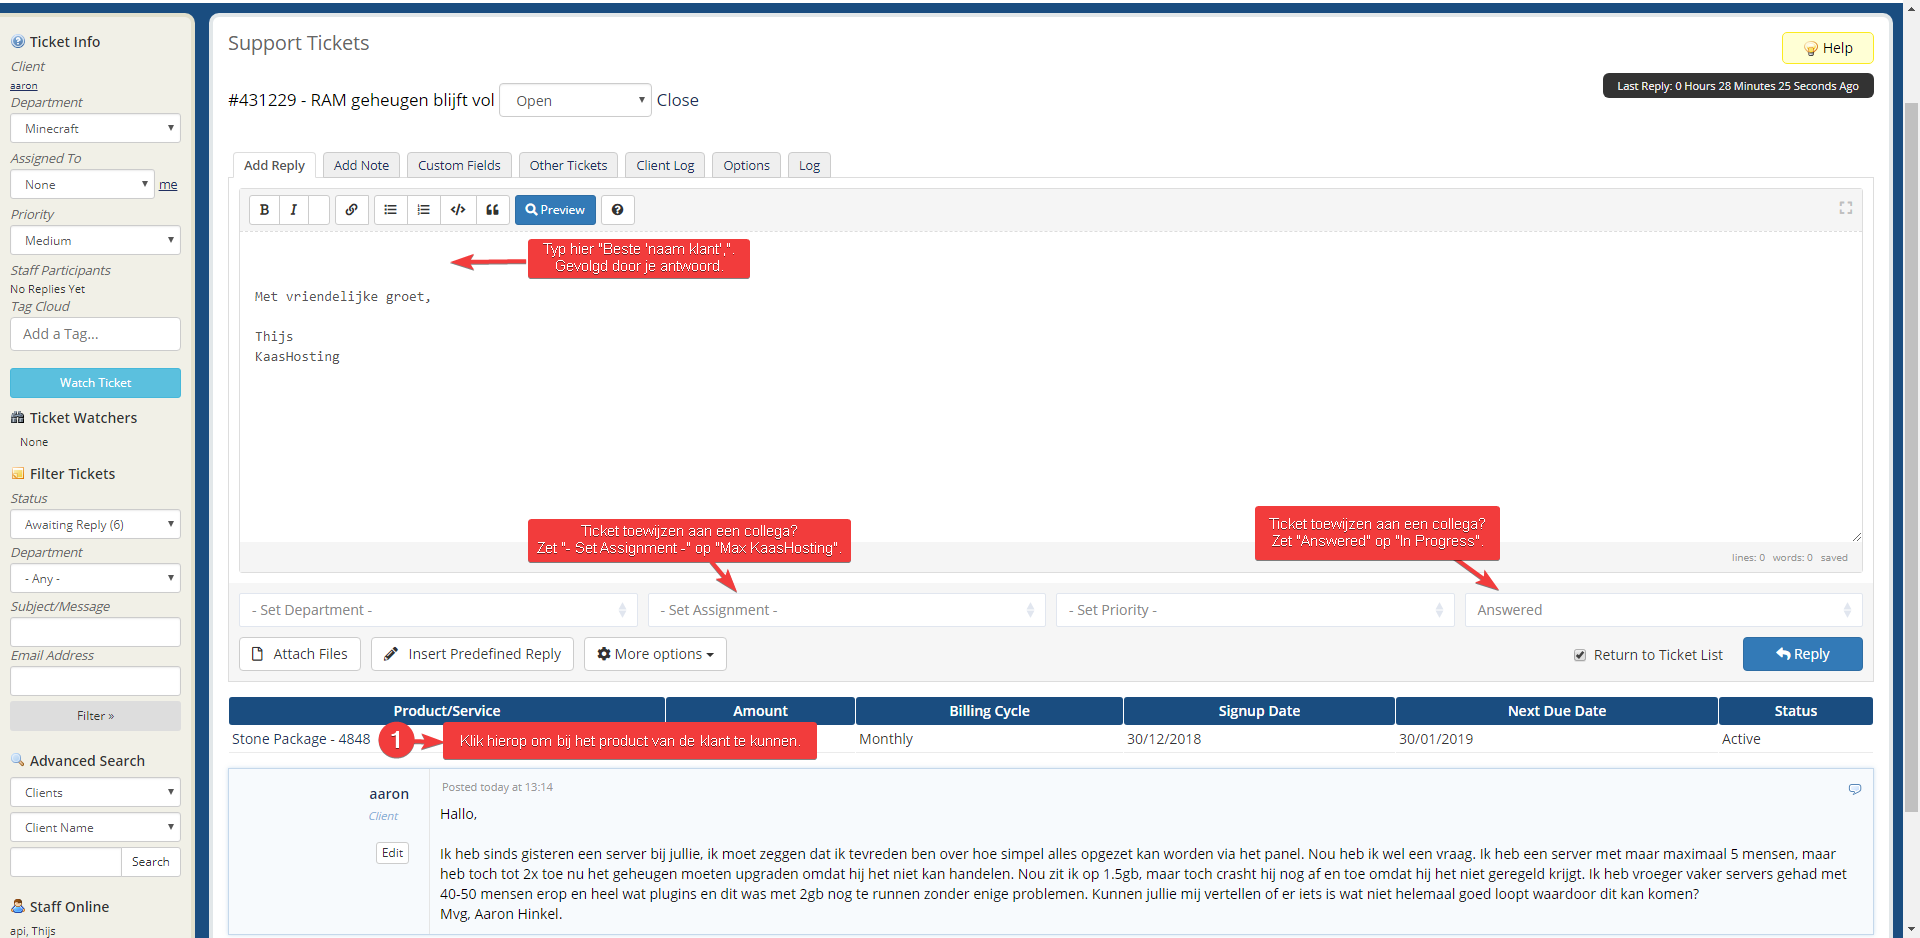Expand the reply editor to fullscreen

click(x=1845, y=208)
